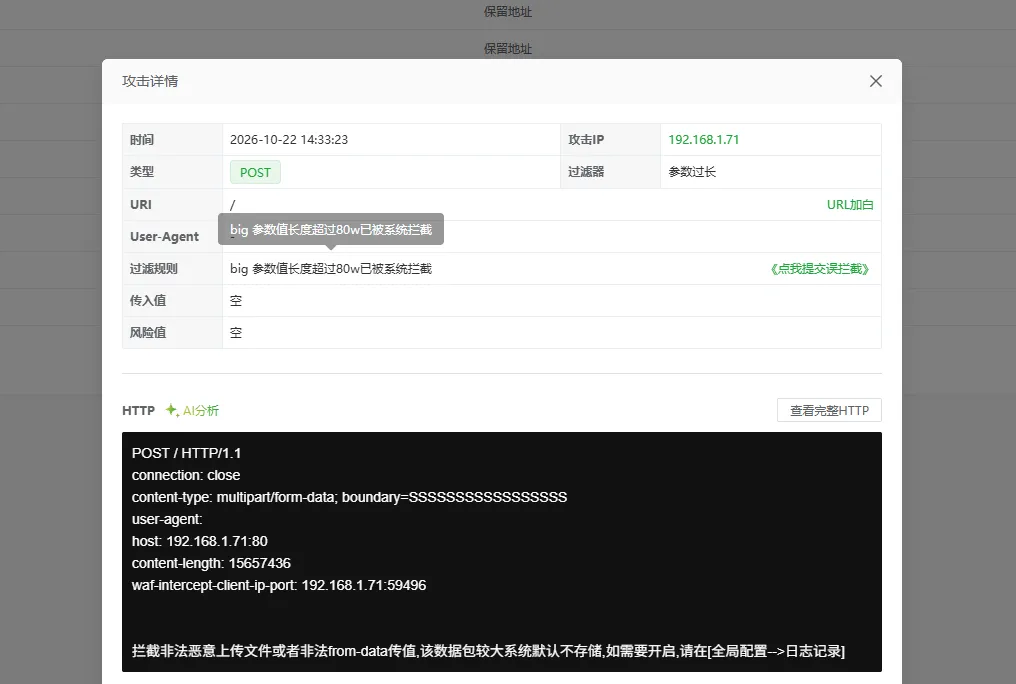Viewport: 1016px width, 684px height.
Task: Click attack IP 192.168.1.71
Action: tap(703, 139)
